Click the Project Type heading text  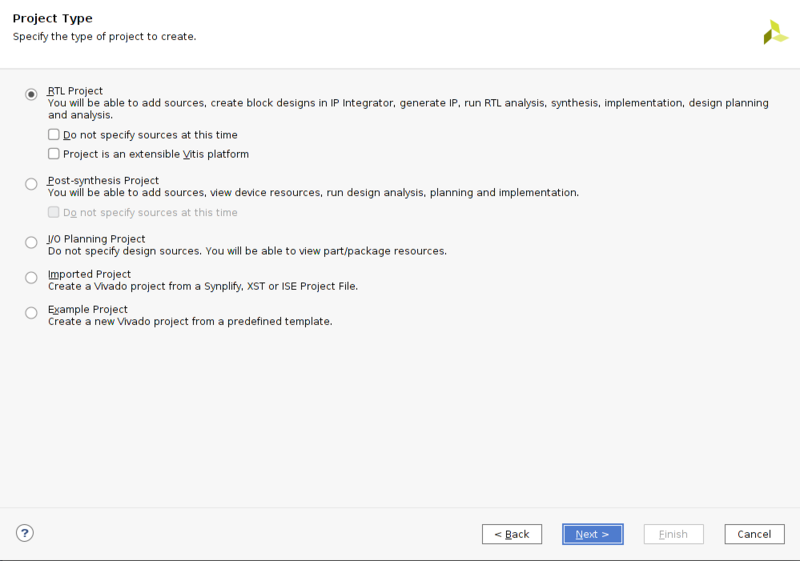[x=53, y=18]
